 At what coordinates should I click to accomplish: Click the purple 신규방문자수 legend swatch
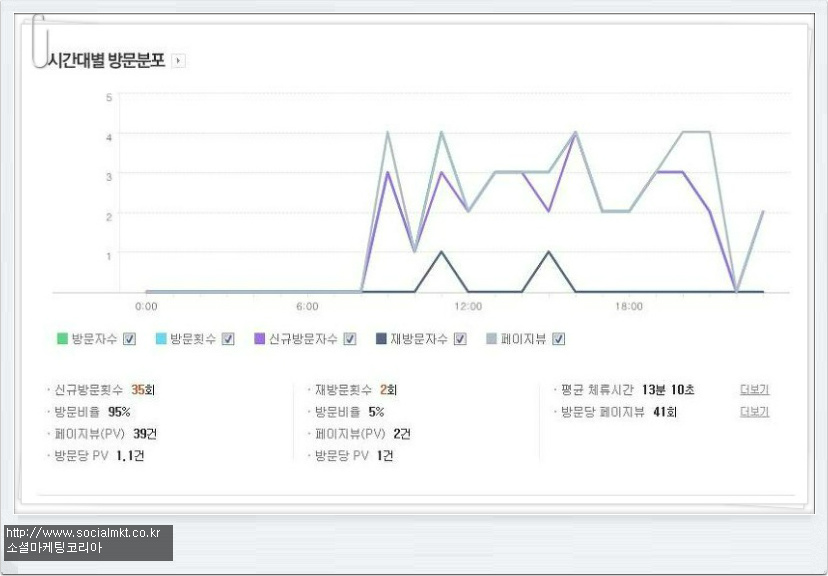click(260, 338)
